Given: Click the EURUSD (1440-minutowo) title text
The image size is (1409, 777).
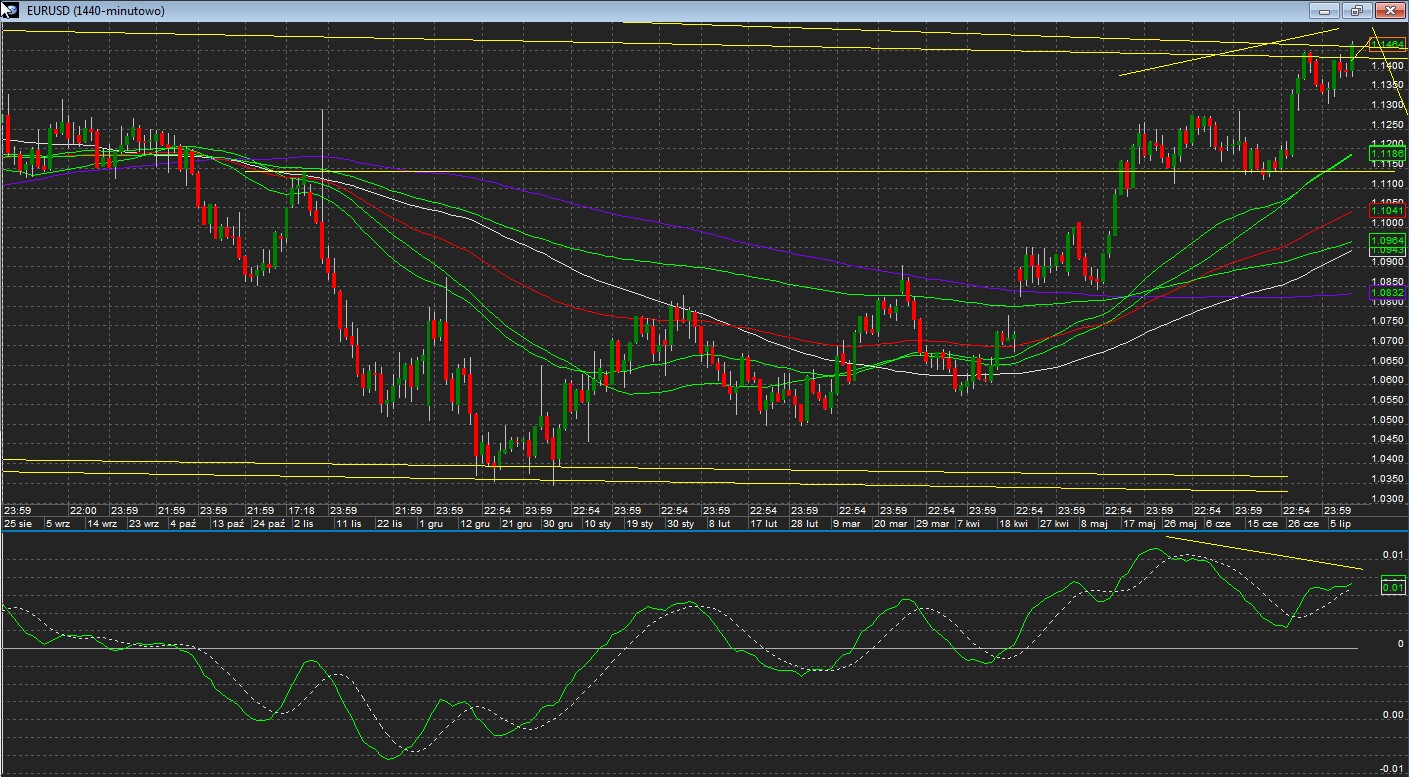Looking at the screenshot, I should pos(96,11).
